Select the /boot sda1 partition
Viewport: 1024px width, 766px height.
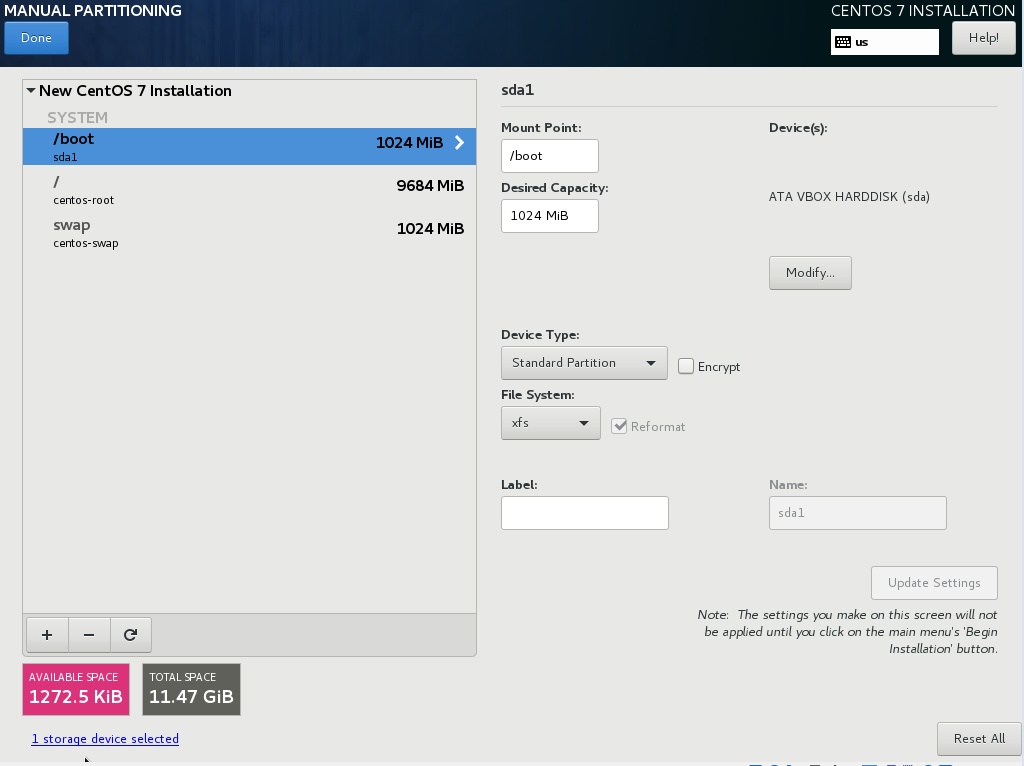tap(249, 147)
